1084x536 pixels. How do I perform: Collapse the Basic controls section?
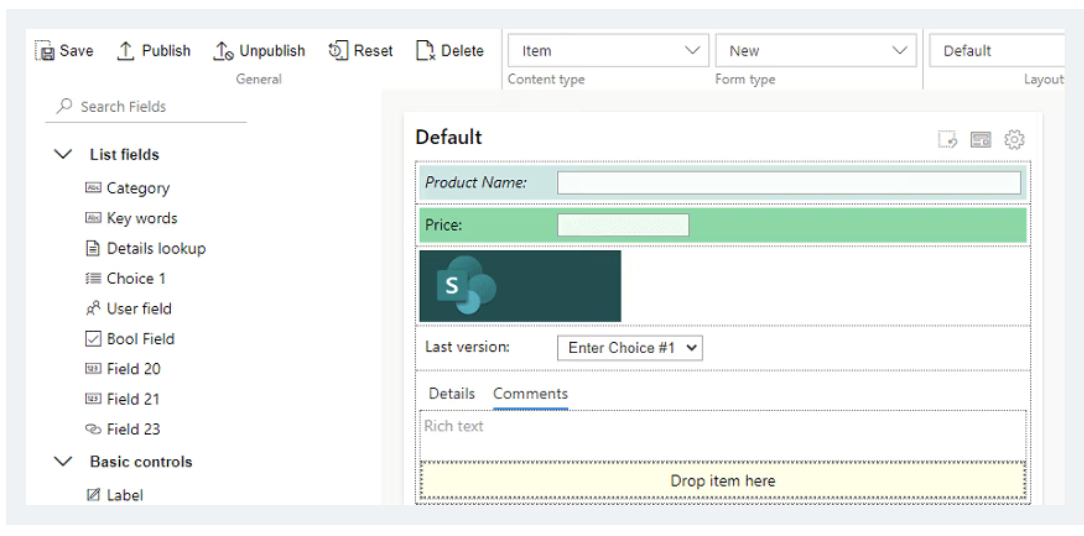(x=63, y=461)
